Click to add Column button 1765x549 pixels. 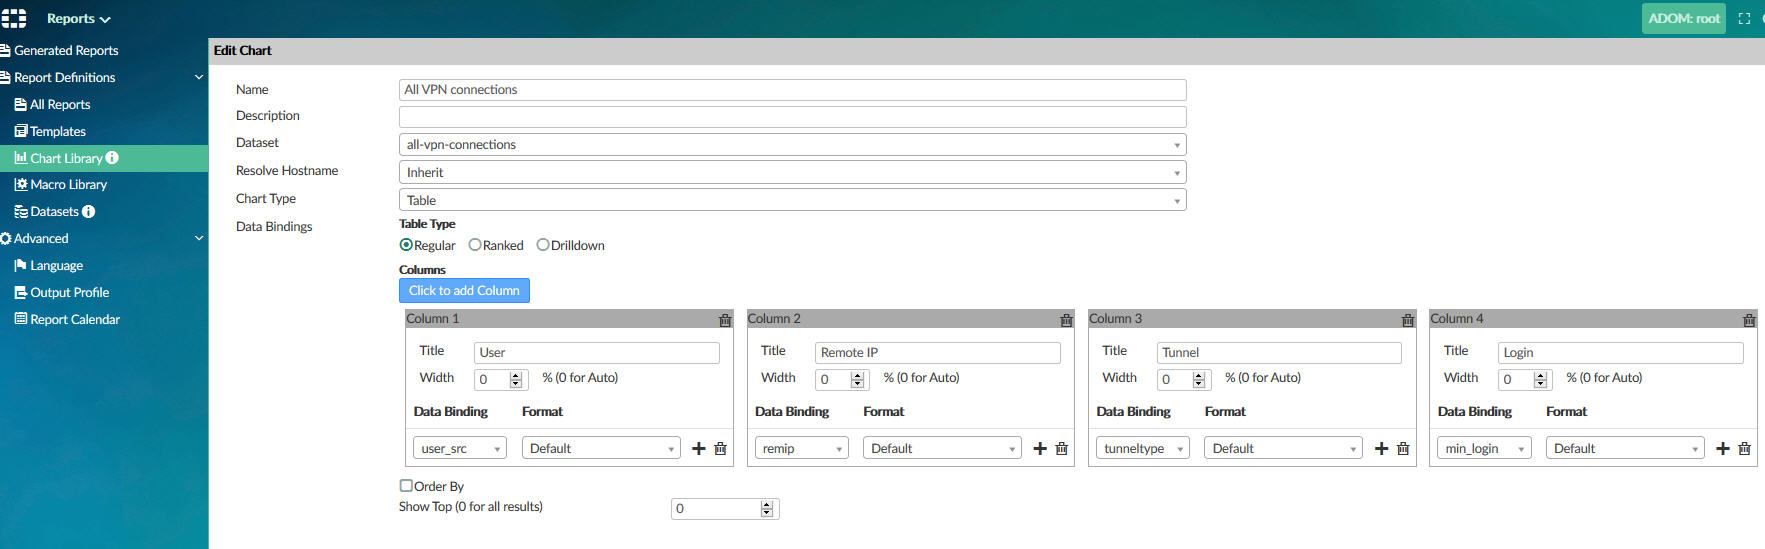click(464, 291)
